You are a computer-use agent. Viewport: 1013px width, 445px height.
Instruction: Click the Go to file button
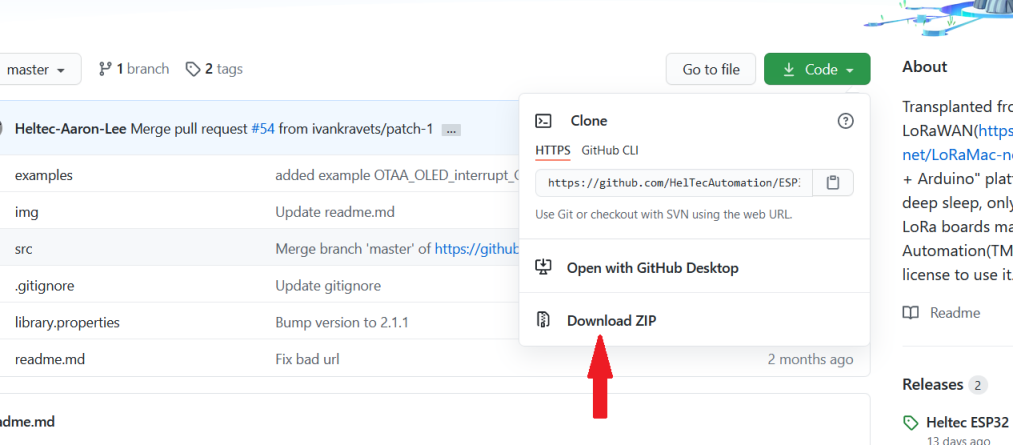pos(711,69)
